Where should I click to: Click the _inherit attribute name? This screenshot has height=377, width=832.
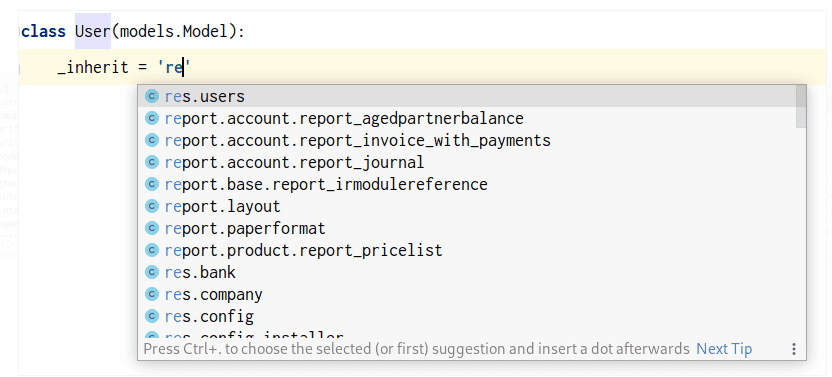click(x=93, y=67)
